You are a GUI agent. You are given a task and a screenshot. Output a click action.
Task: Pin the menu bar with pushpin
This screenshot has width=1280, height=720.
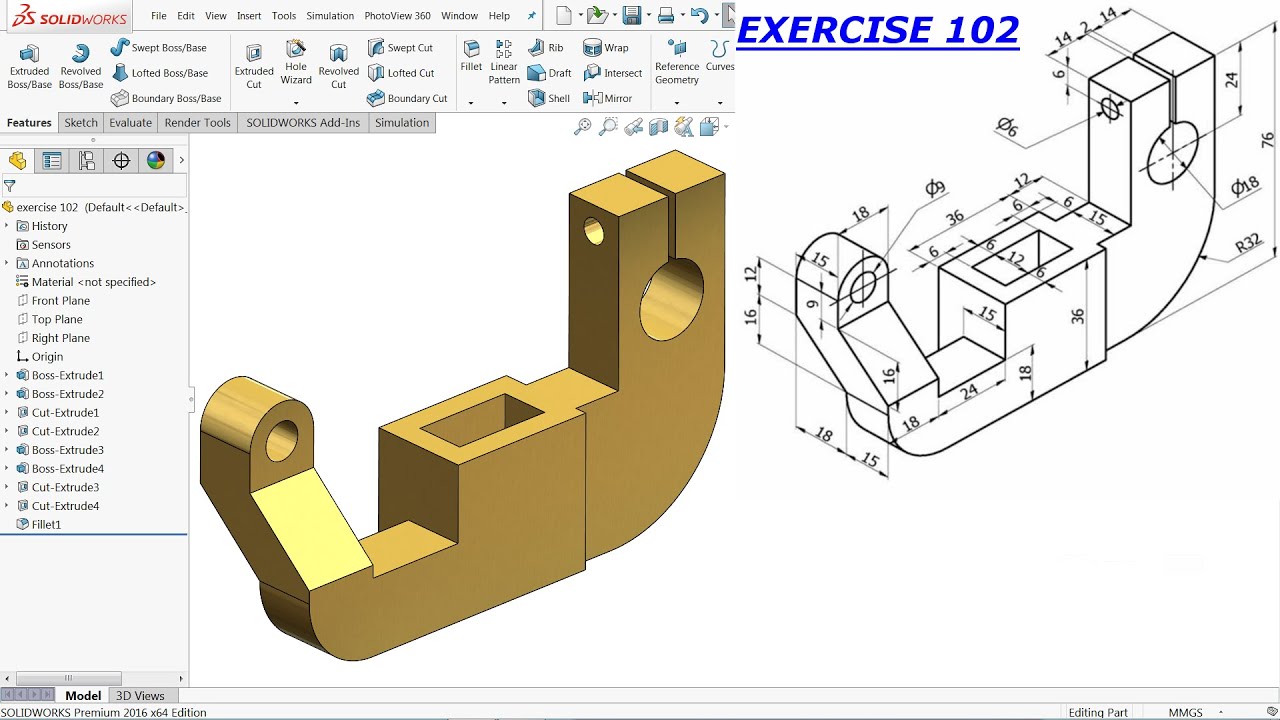point(531,16)
